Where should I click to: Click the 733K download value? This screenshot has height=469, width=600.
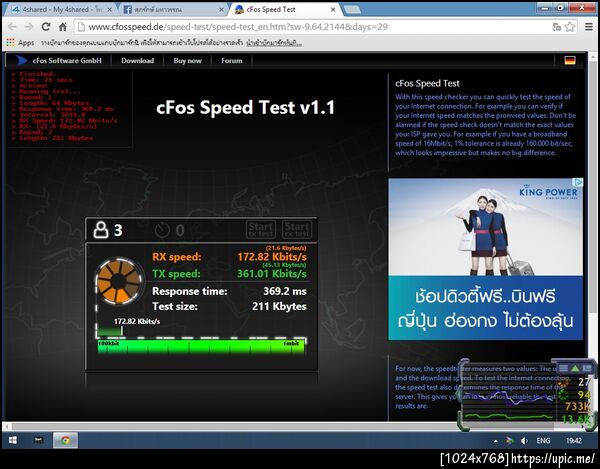pyautogui.click(x=578, y=406)
